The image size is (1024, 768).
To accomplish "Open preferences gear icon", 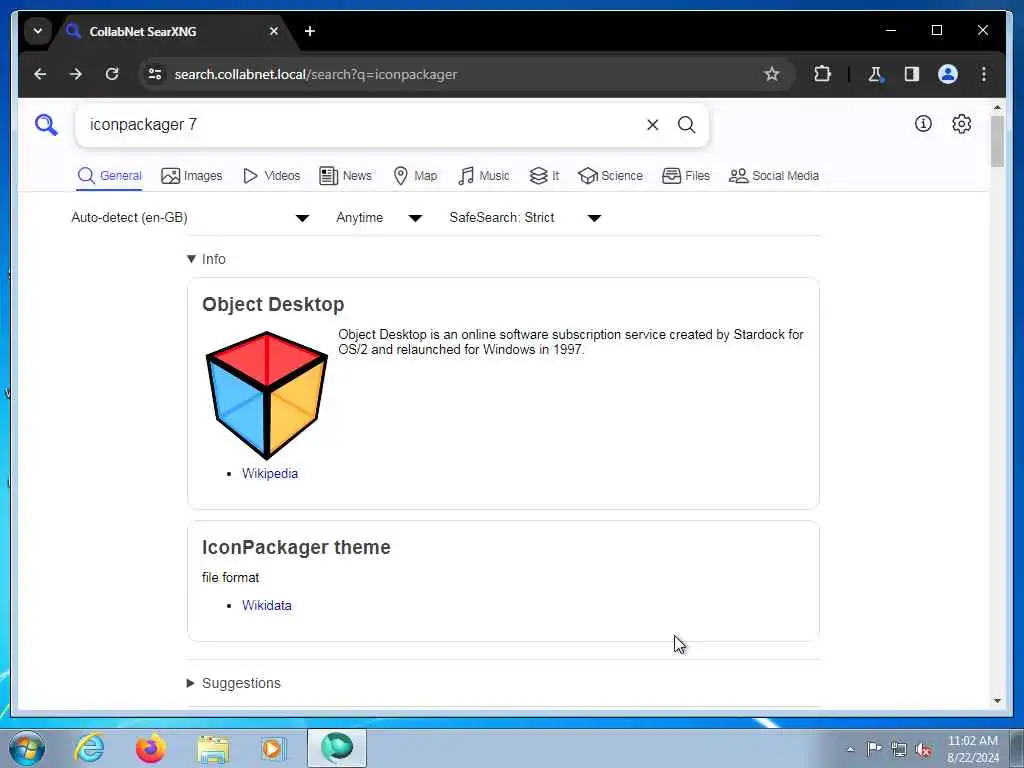I will (961, 123).
